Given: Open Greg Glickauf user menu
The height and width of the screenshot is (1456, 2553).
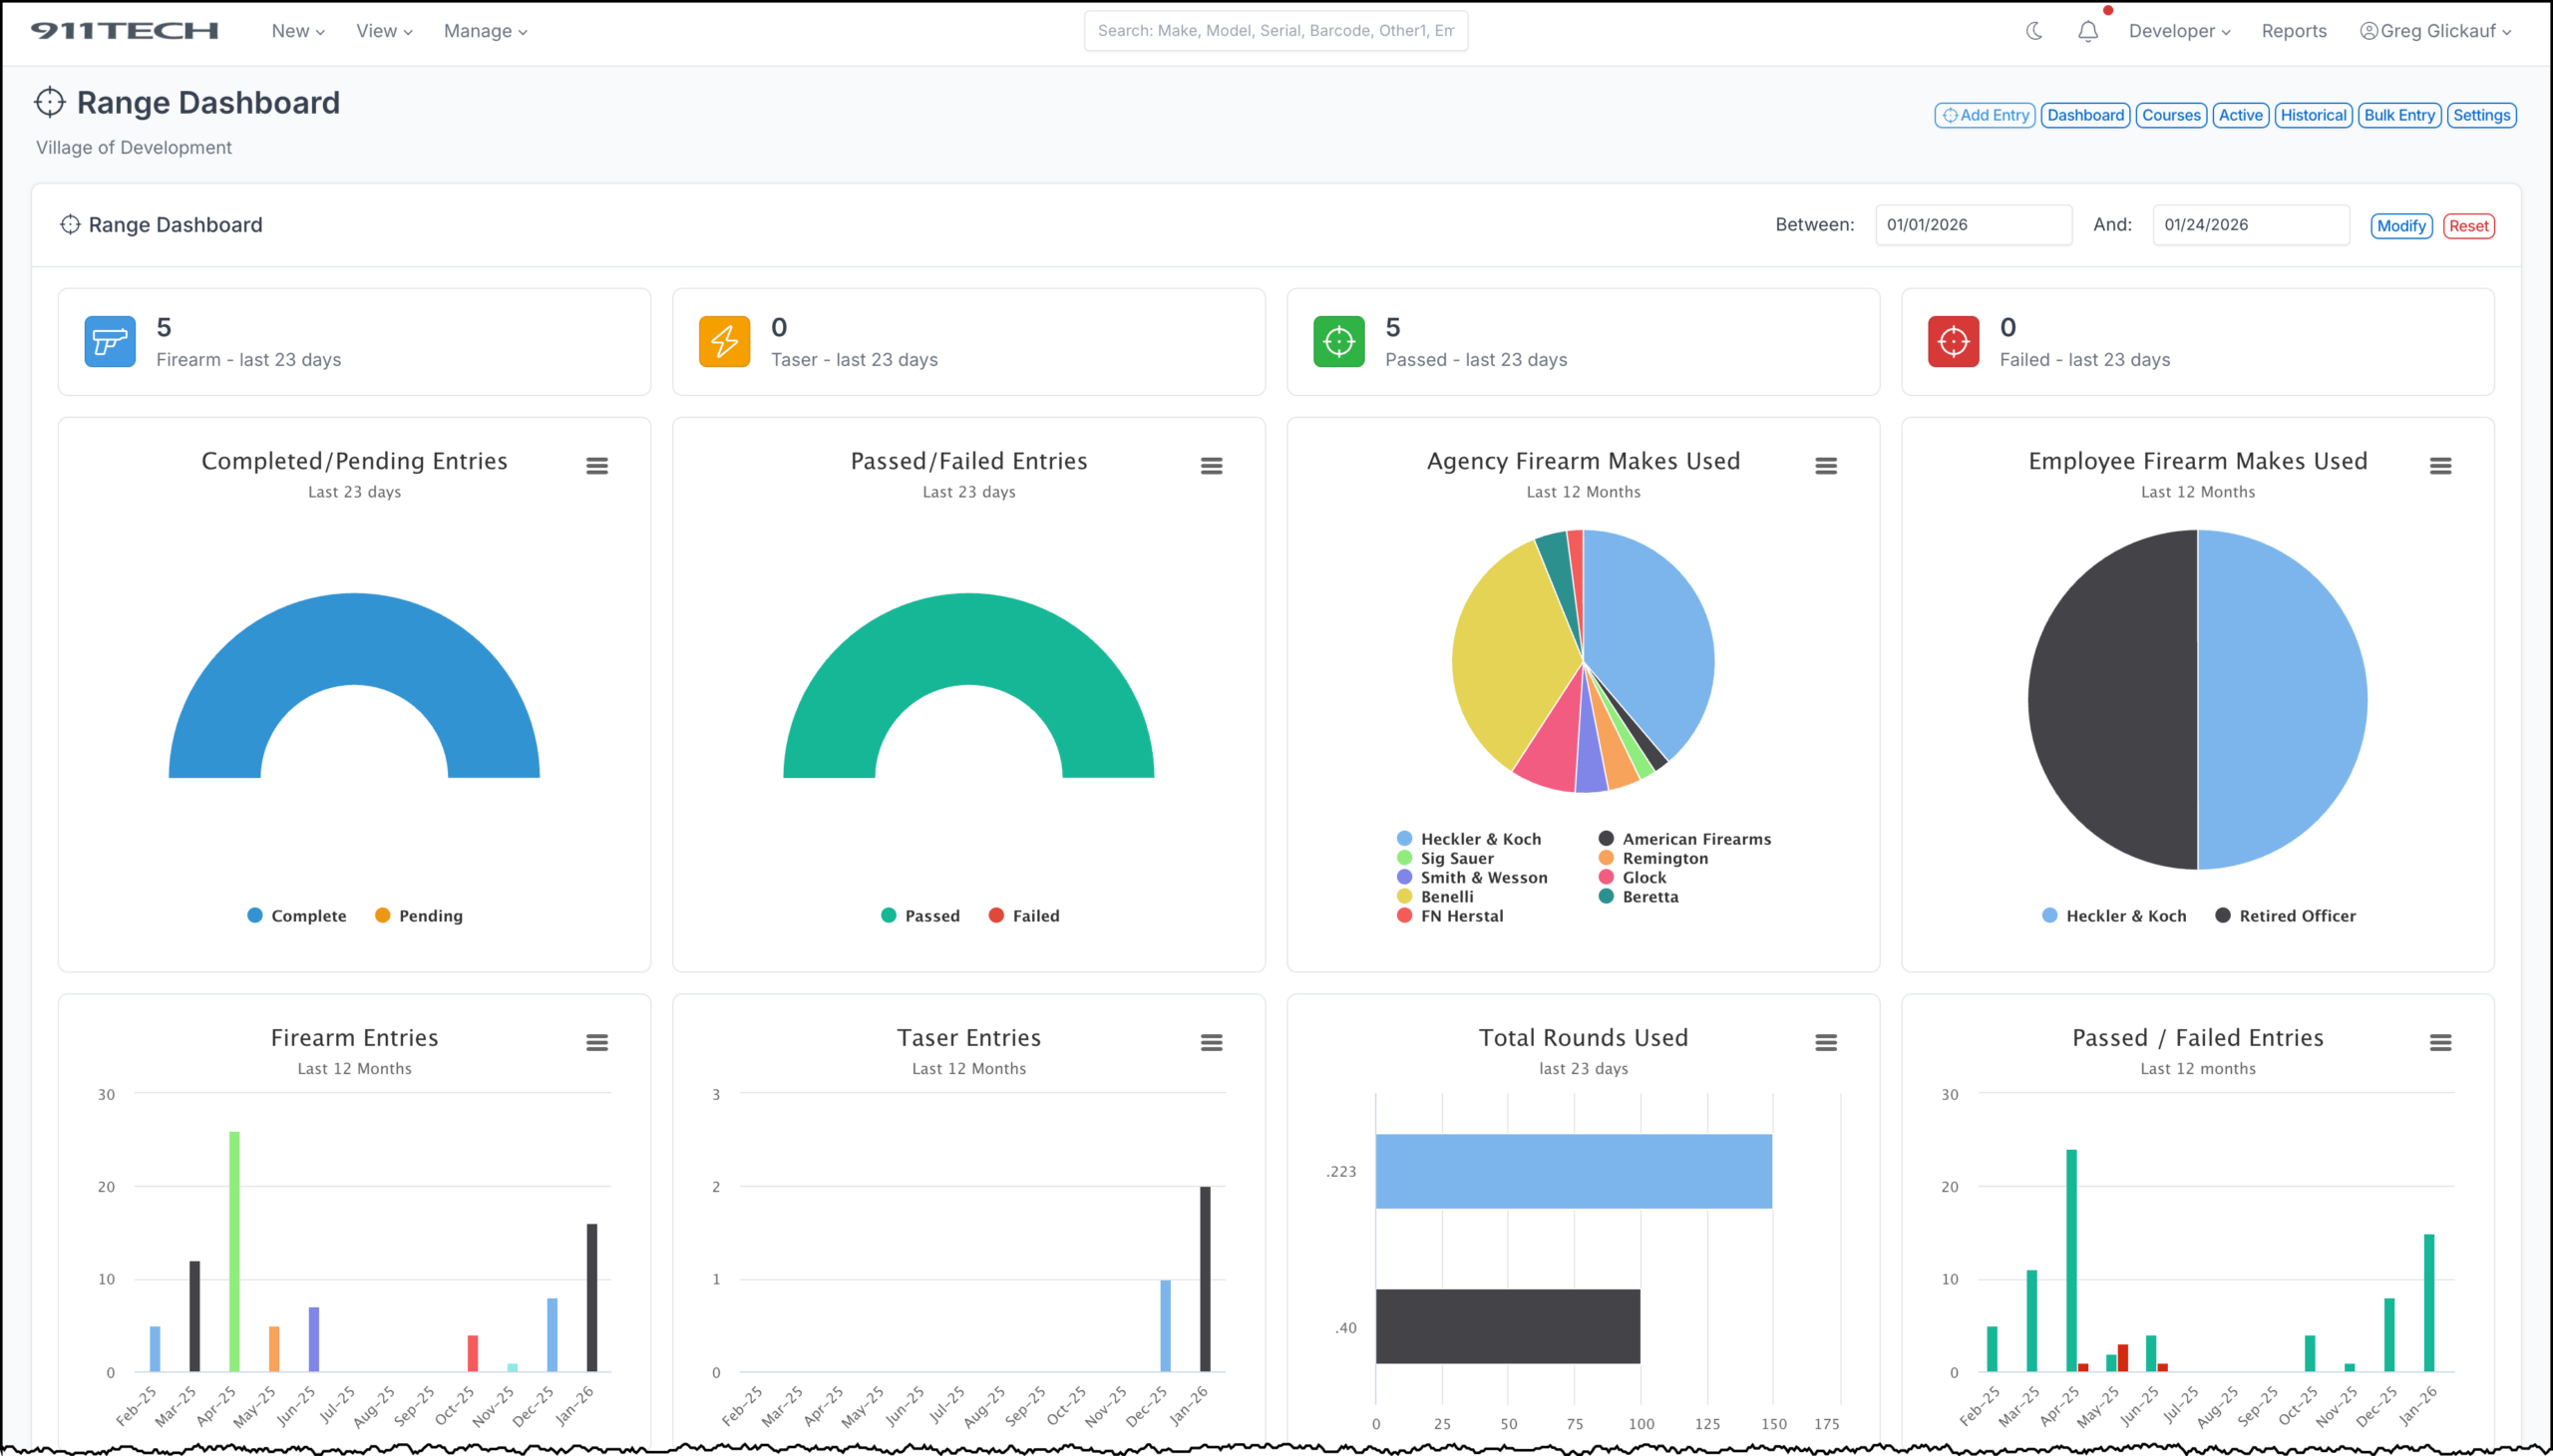Looking at the screenshot, I should tap(2436, 31).
